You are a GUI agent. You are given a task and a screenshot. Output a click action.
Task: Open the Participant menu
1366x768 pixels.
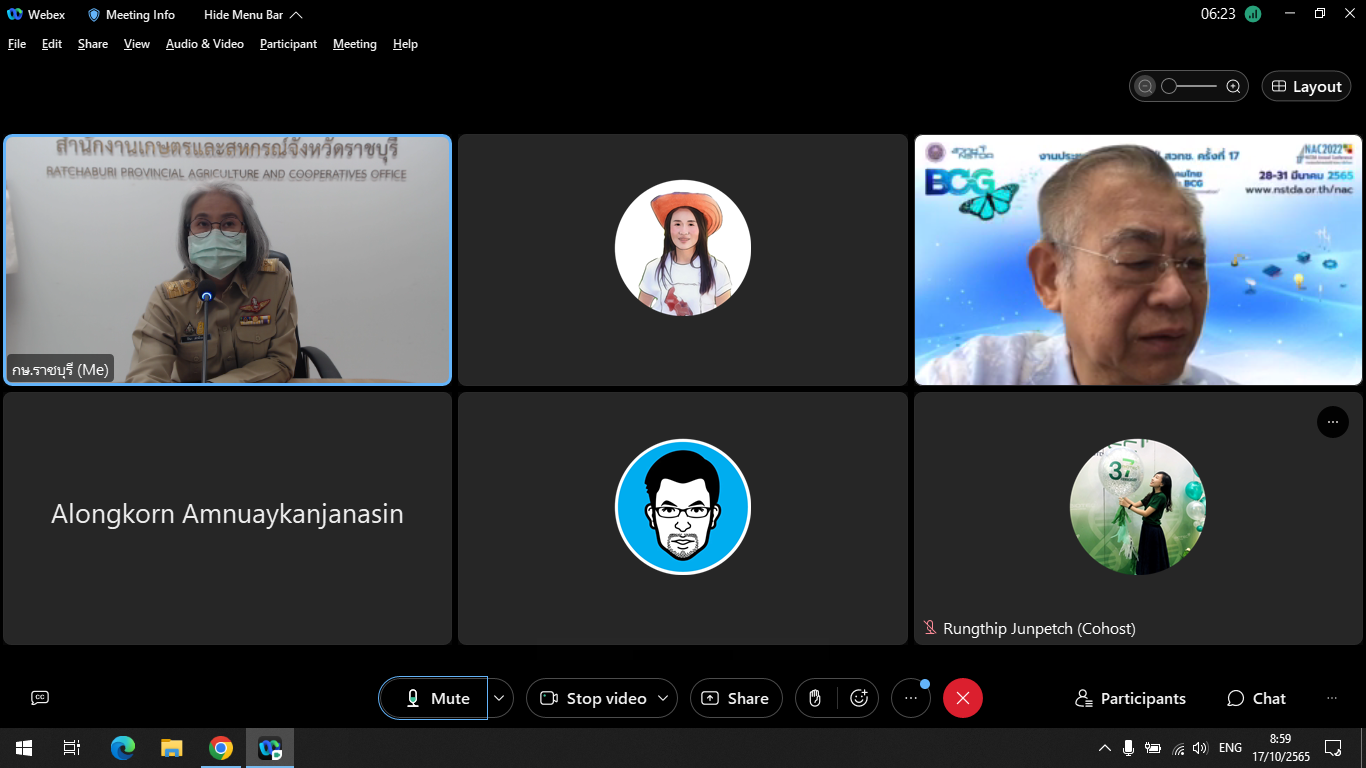288,44
